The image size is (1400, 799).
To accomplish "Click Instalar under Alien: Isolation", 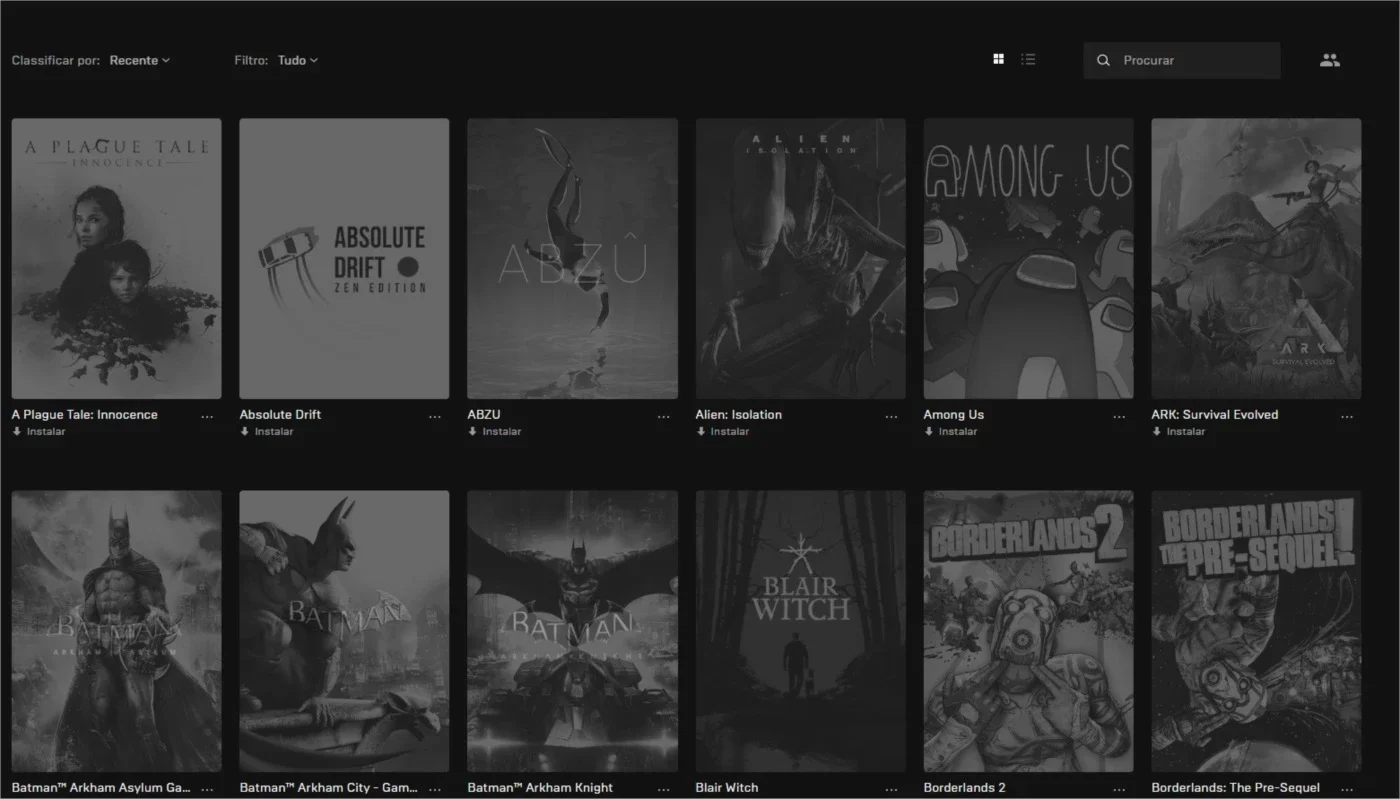I will pos(723,432).
